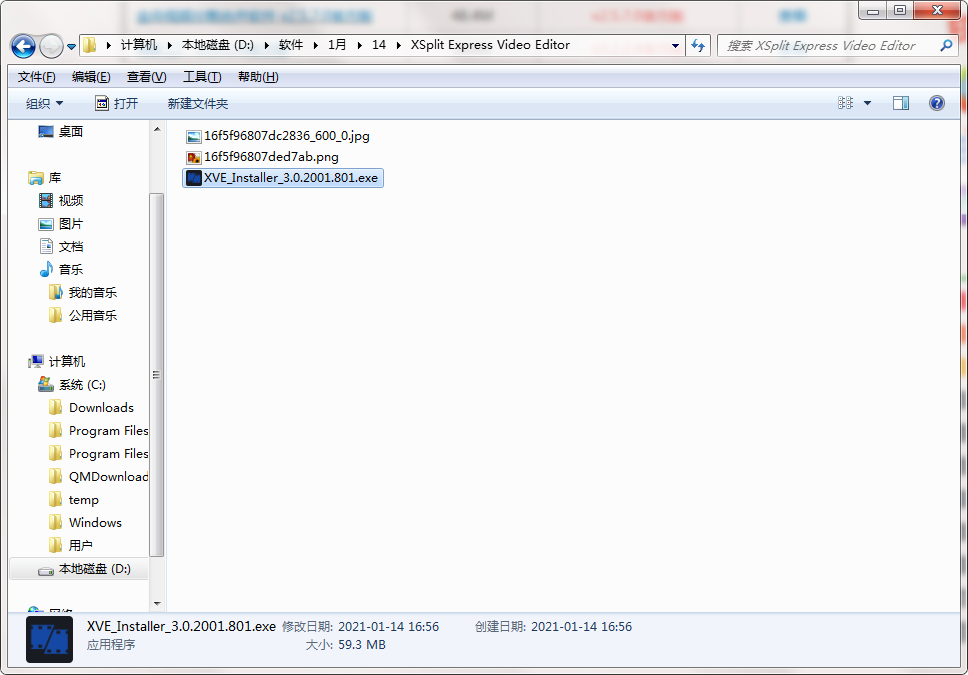Image resolution: width=968 pixels, height=675 pixels.
Task: Select 计算机 in the address breadcrumb
Action: click(139, 45)
